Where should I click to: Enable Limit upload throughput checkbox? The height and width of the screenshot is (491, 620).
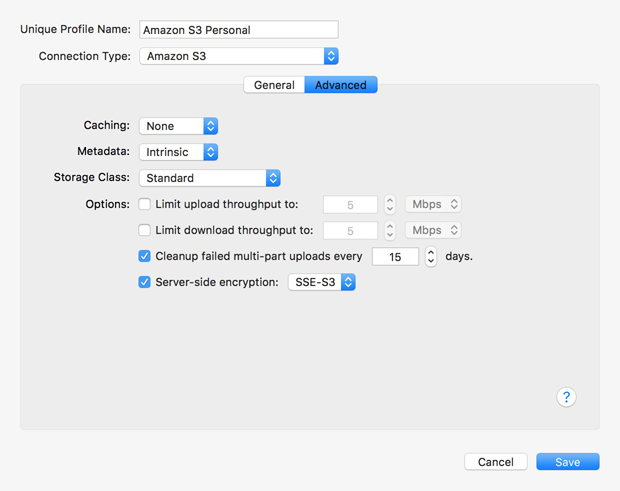(144, 204)
